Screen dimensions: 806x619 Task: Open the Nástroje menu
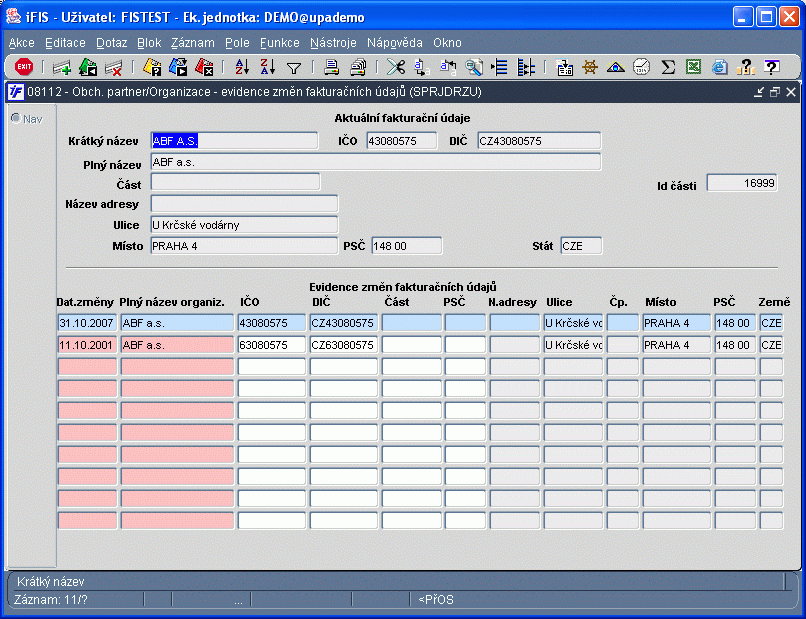pyautogui.click(x=333, y=43)
